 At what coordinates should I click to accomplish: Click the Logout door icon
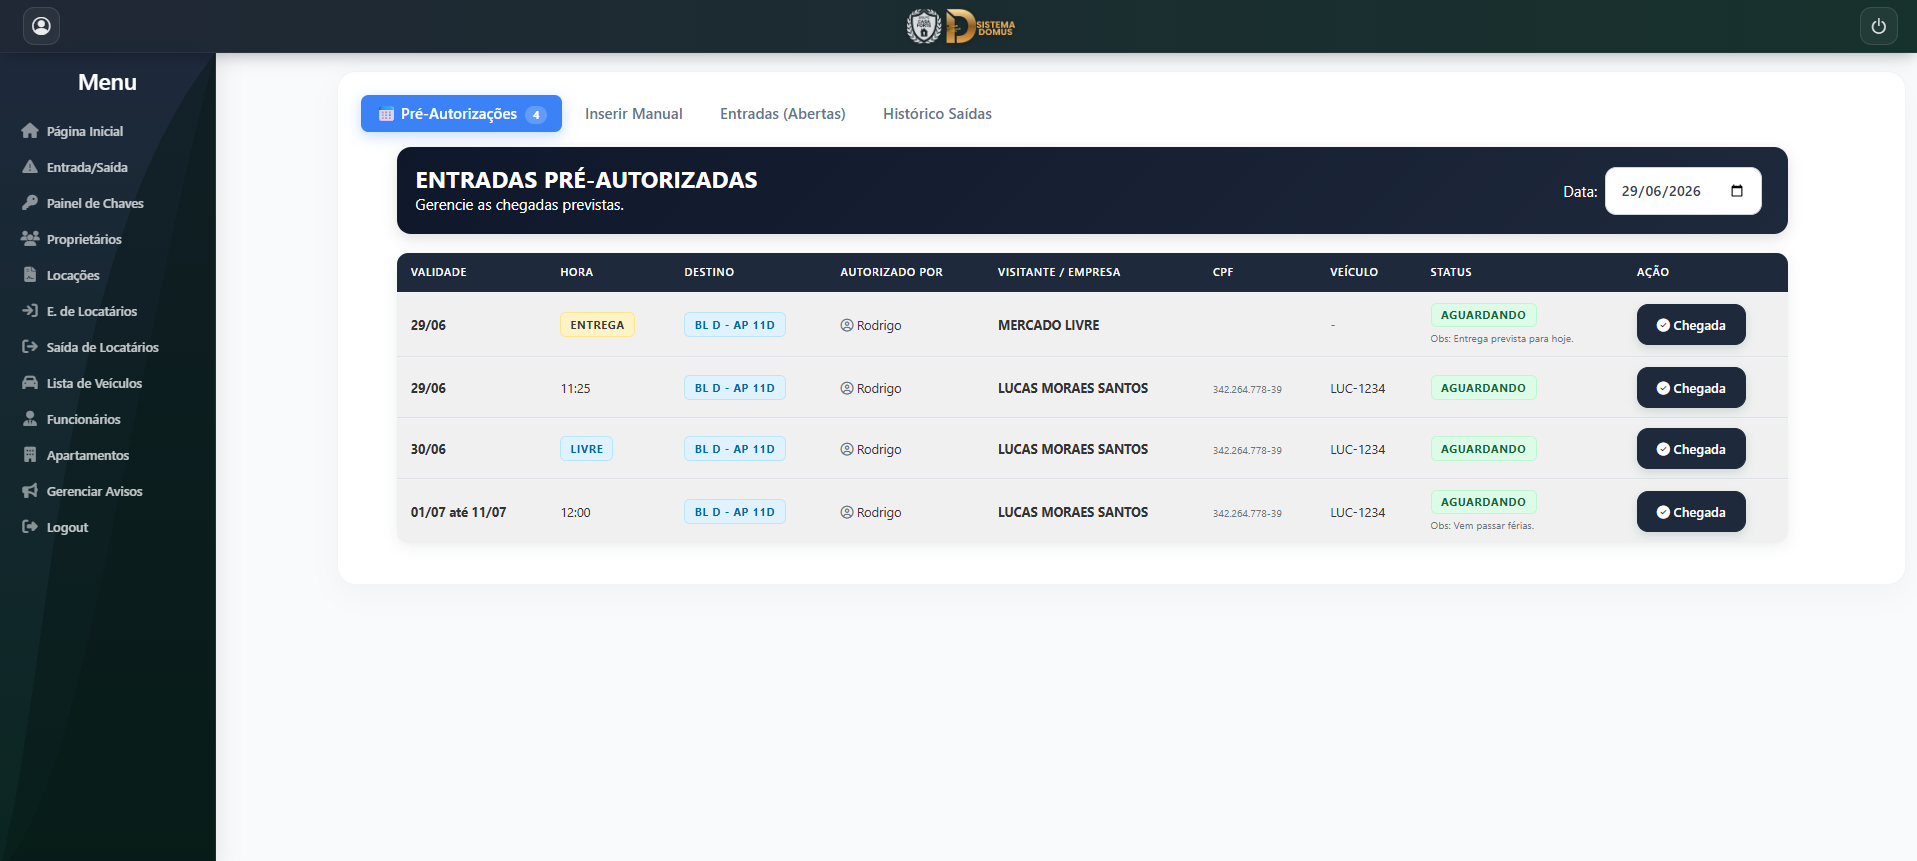[30, 527]
